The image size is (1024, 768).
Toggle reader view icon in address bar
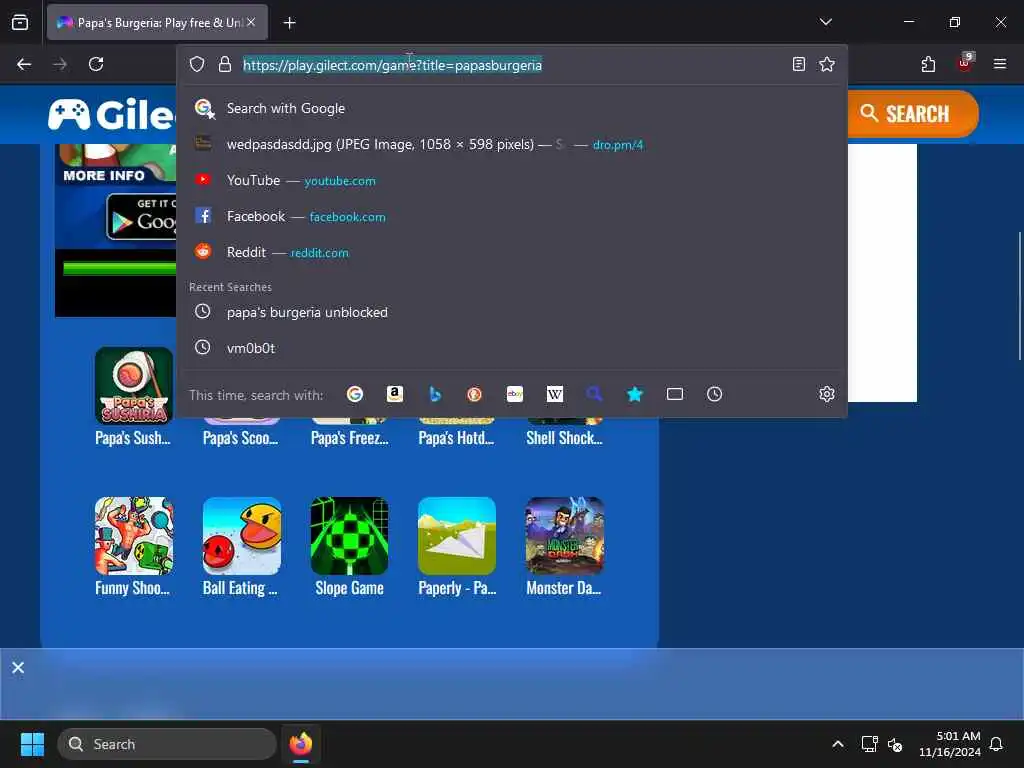pyautogui.click(x=799, y=64)
